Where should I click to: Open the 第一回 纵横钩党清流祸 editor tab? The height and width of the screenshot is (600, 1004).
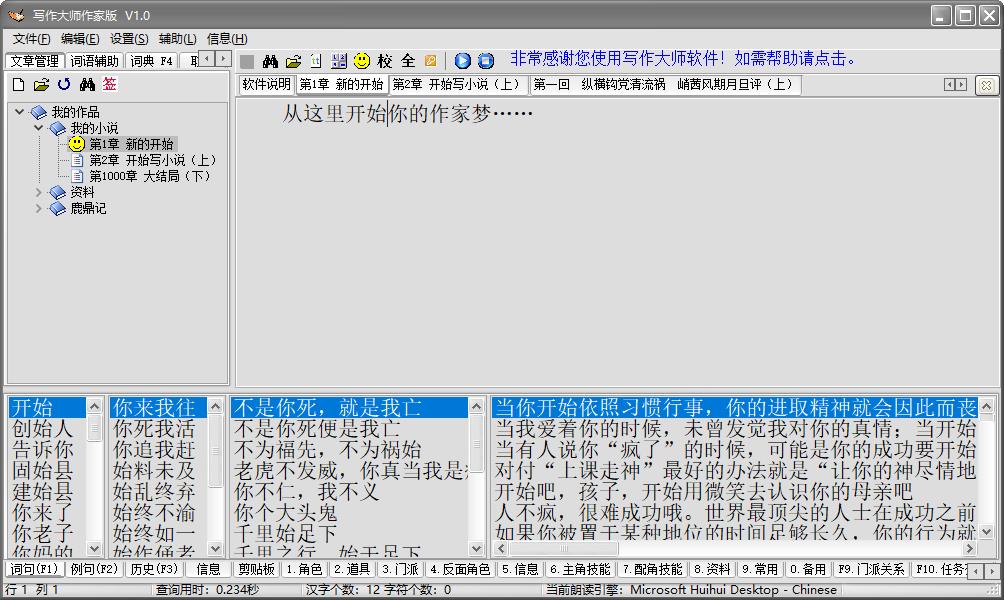[663, 85]
